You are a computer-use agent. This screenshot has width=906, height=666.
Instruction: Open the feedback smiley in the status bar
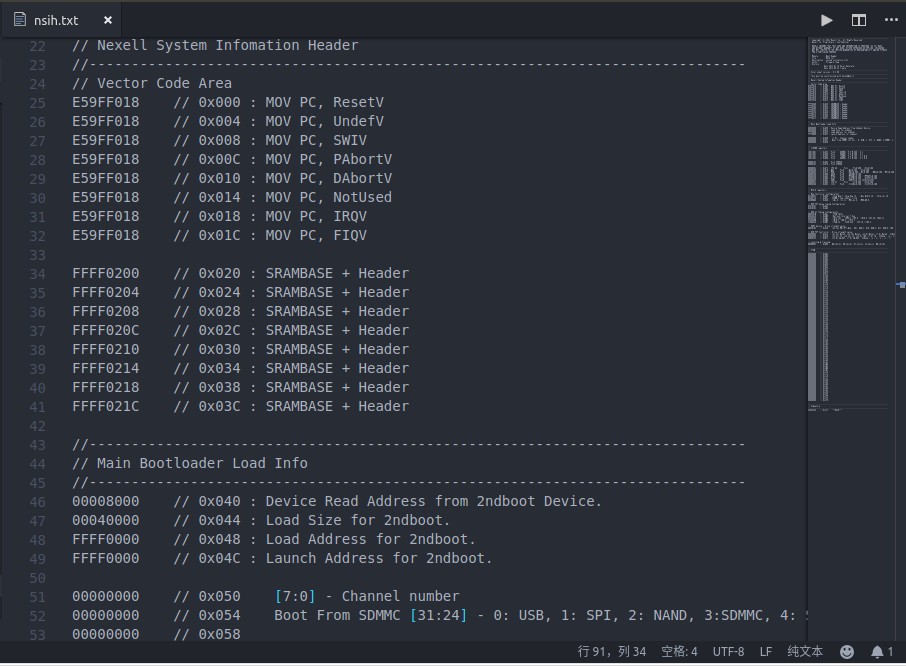(846, 652)
